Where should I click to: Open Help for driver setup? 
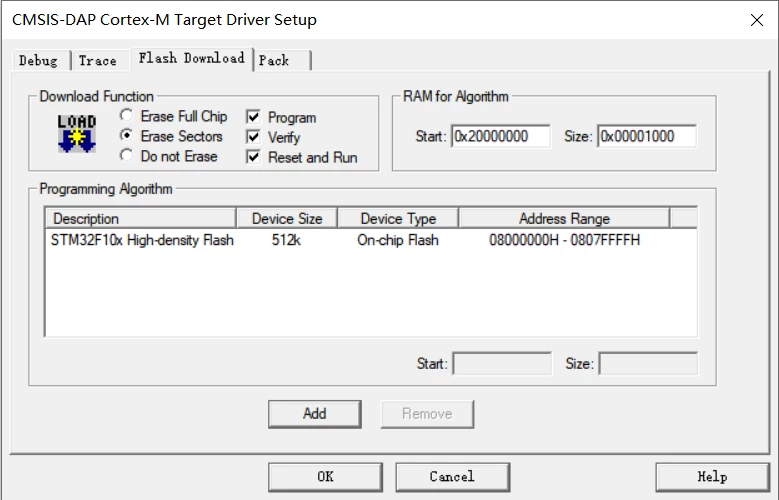point(712,477)
